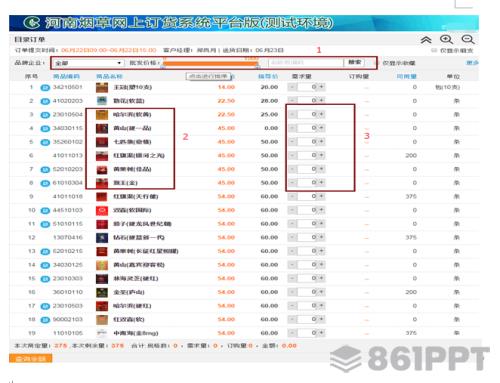Image resolution: width=500 pixels, height=383 pixels.
Task: Click the zoom in magnifier icon
Action: coord(446,39)
